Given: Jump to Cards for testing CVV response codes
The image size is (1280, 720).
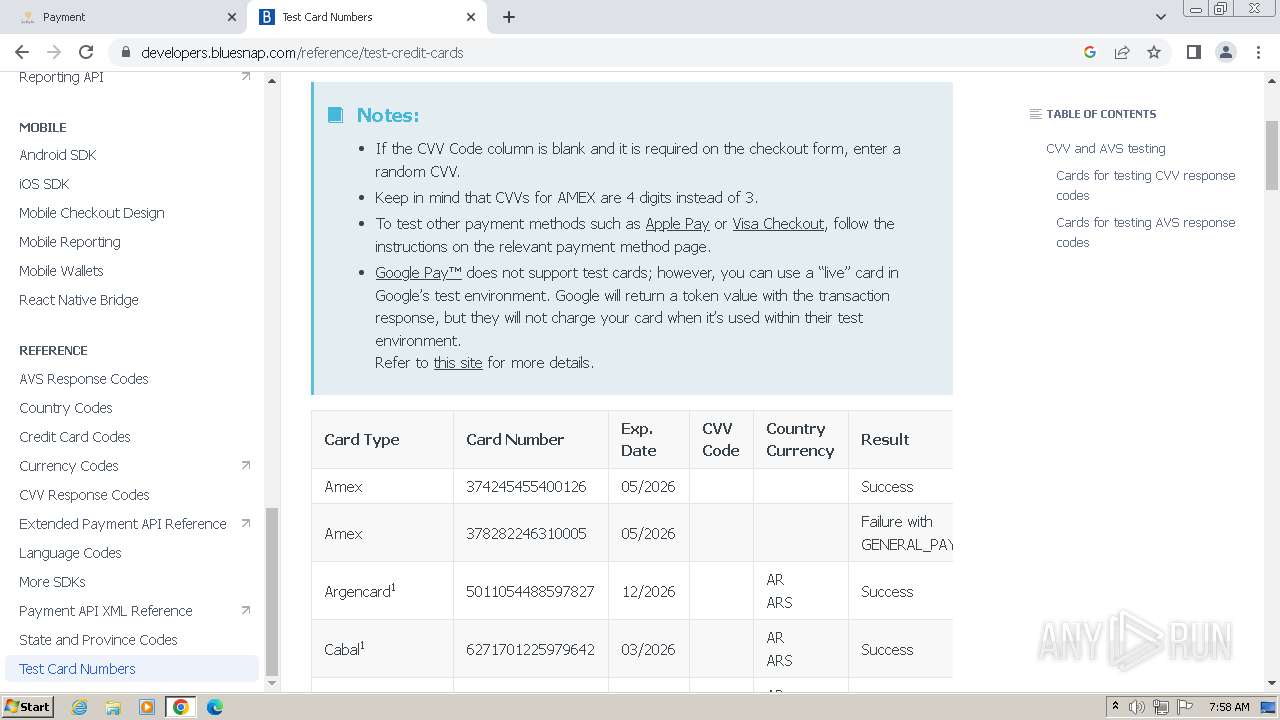Looking at the screenshot, I should [x=1146, y=185].
